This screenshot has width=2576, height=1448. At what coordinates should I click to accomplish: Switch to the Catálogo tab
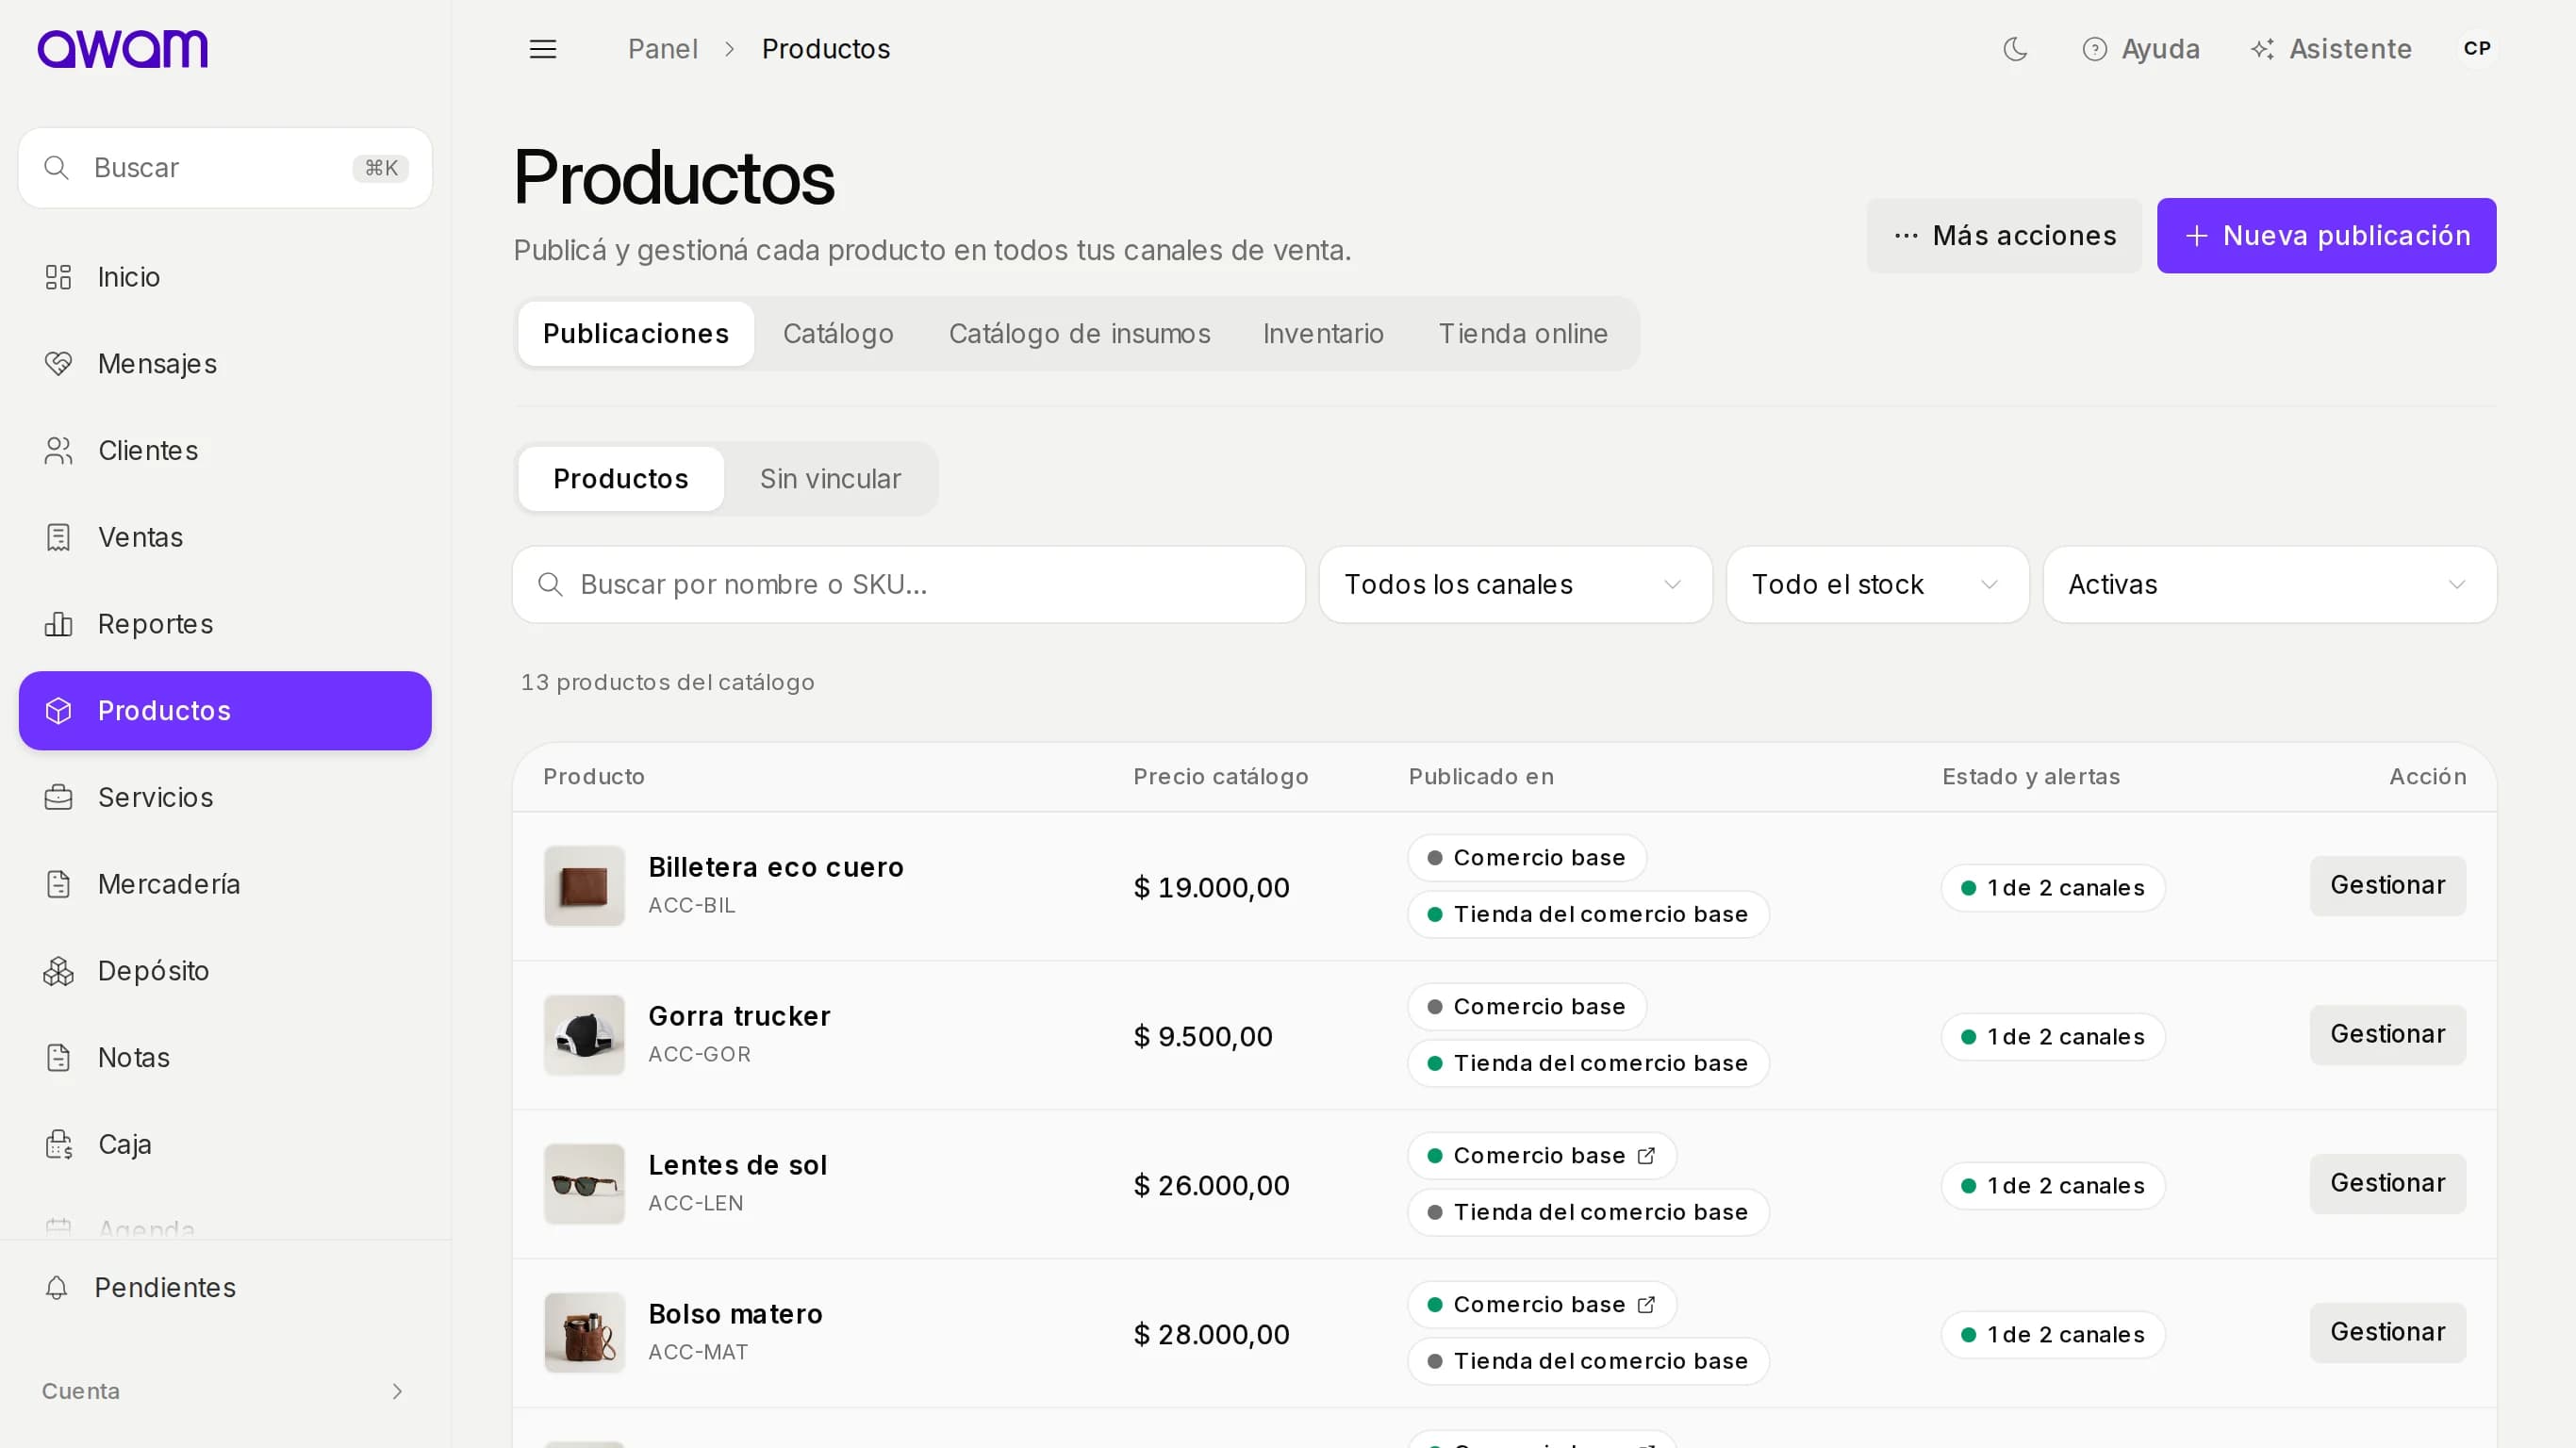838,334
